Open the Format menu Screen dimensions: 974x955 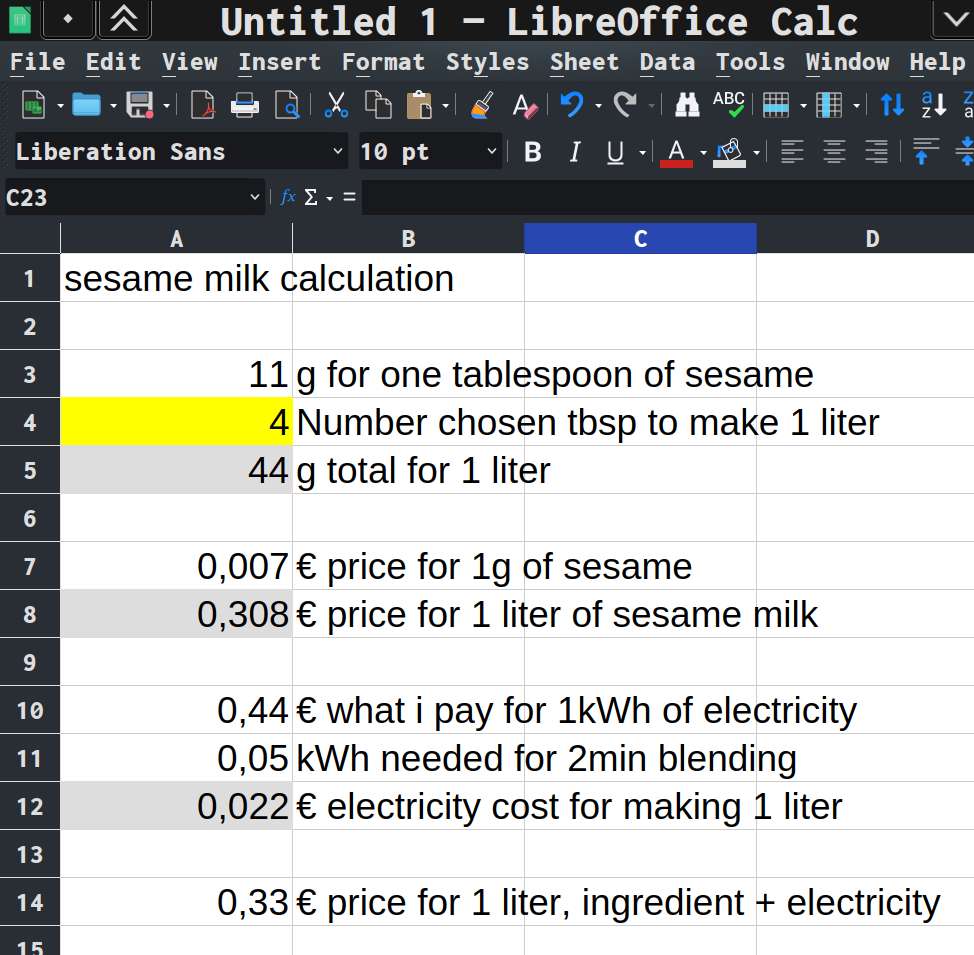click(383, 62)
